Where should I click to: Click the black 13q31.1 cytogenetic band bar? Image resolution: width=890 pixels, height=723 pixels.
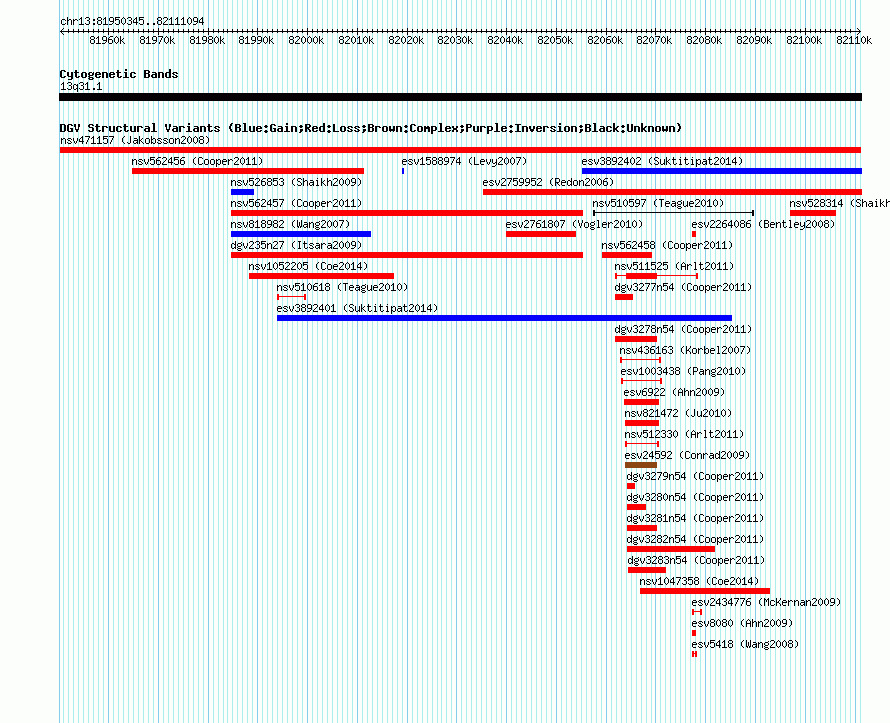460,97
